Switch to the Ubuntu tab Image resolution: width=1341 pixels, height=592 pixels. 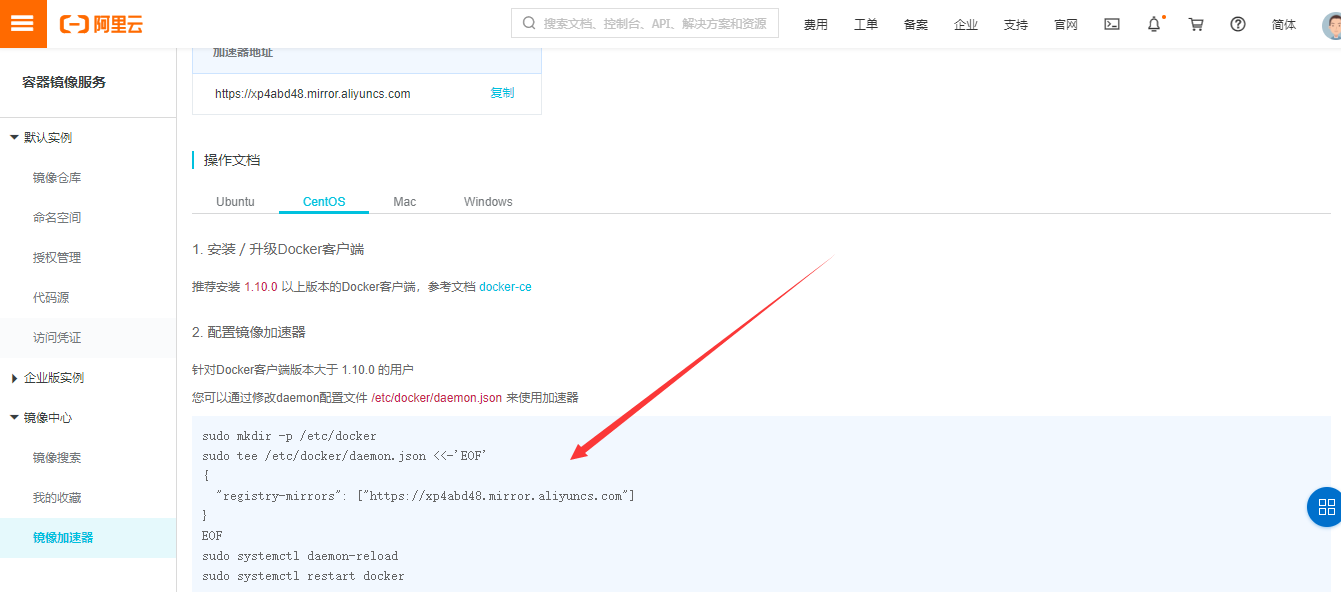[x=235, y=202]
